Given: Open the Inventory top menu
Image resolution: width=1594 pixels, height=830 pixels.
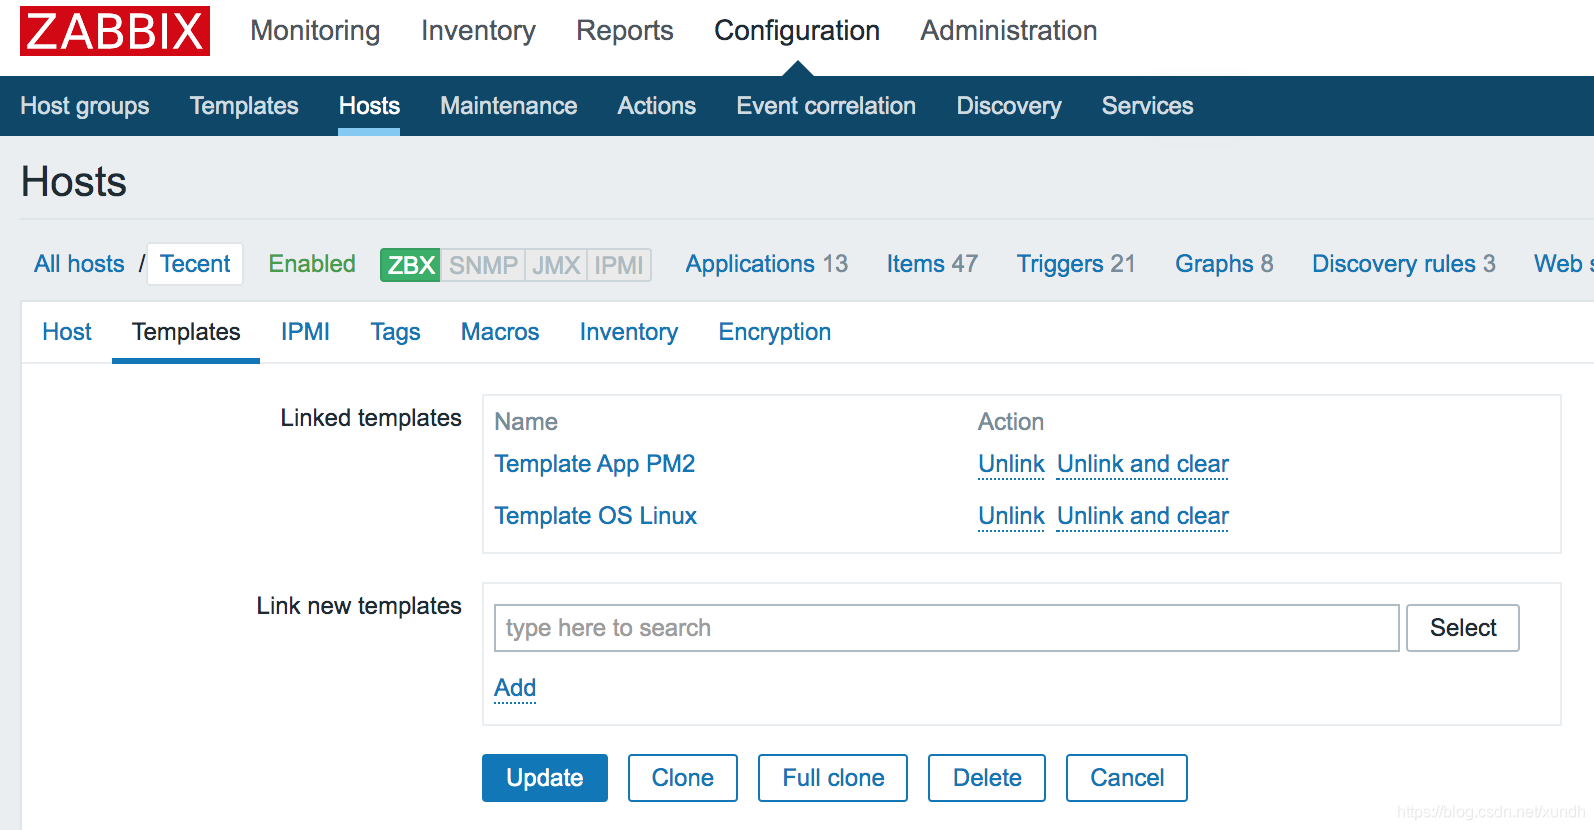Looking at the screenshot, I should 478,31.
